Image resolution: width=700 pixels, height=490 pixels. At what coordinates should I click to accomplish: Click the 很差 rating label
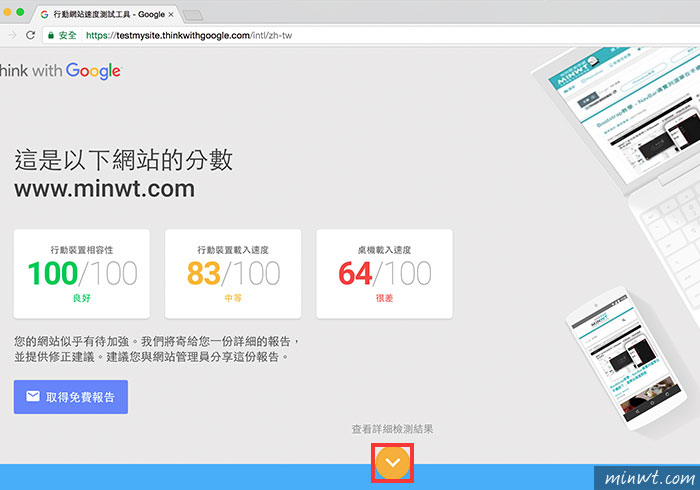(384, 298)
